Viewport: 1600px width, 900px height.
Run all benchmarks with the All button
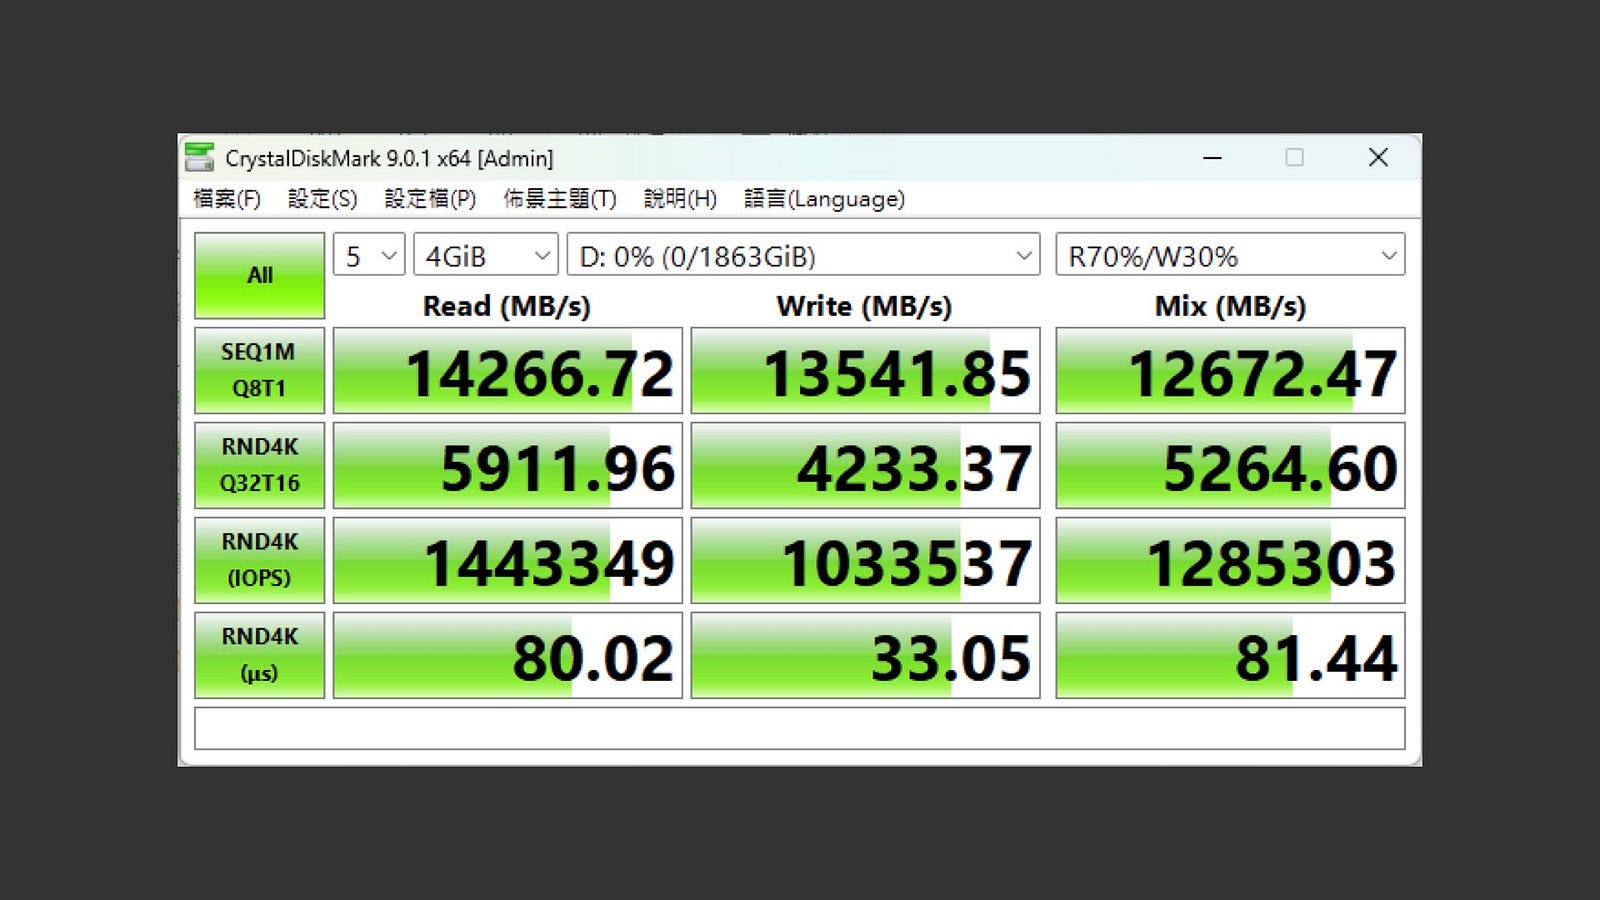click(x=260, y=275)
